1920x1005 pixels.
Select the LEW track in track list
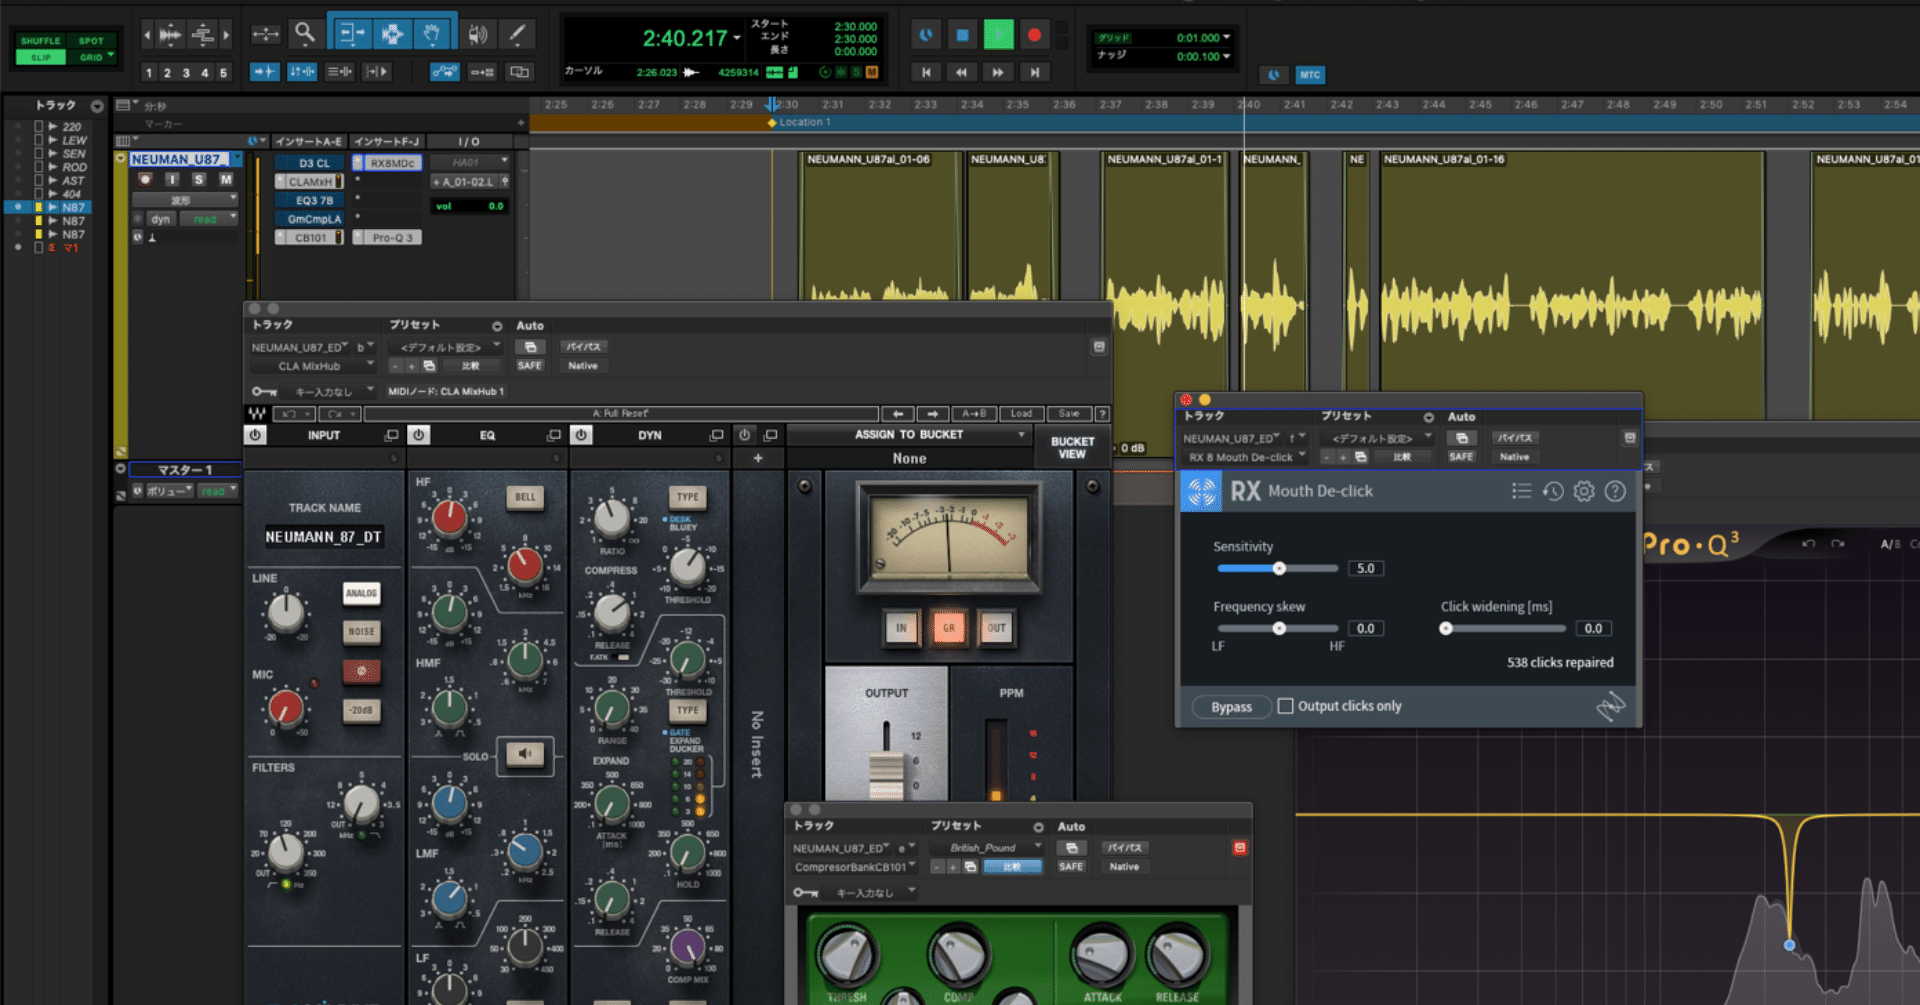pos(74,140)
